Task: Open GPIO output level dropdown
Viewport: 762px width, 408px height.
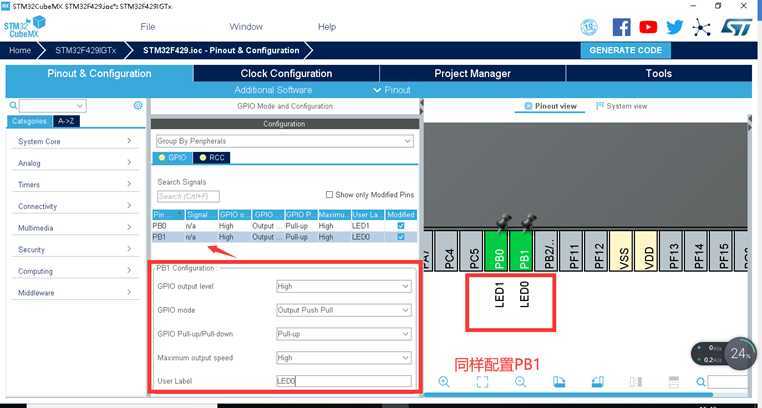Action: coord(344,287)
